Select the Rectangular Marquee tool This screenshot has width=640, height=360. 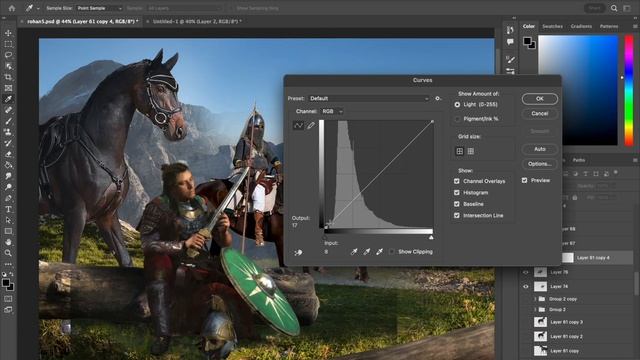[8, 44]
